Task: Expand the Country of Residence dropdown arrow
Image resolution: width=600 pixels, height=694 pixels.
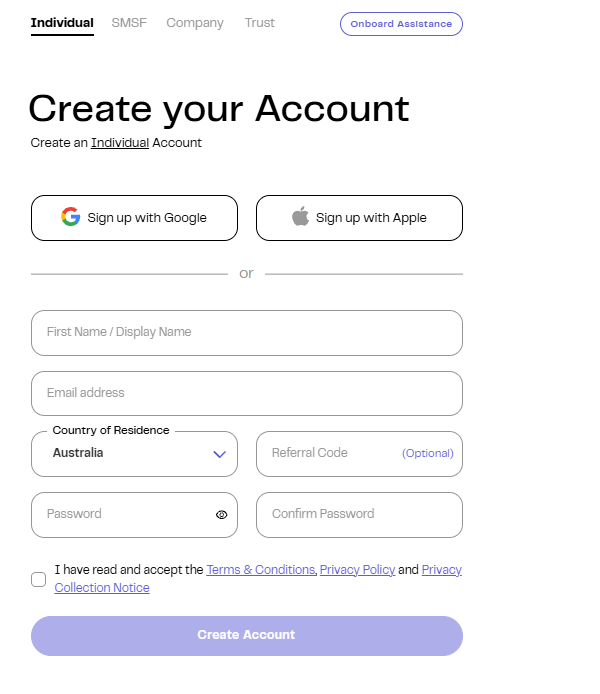Action: tap(220, 454)
